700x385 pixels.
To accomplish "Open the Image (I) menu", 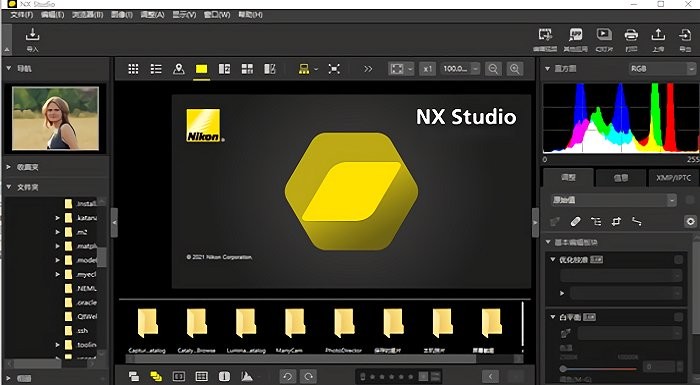I will [x=121, y=15].
